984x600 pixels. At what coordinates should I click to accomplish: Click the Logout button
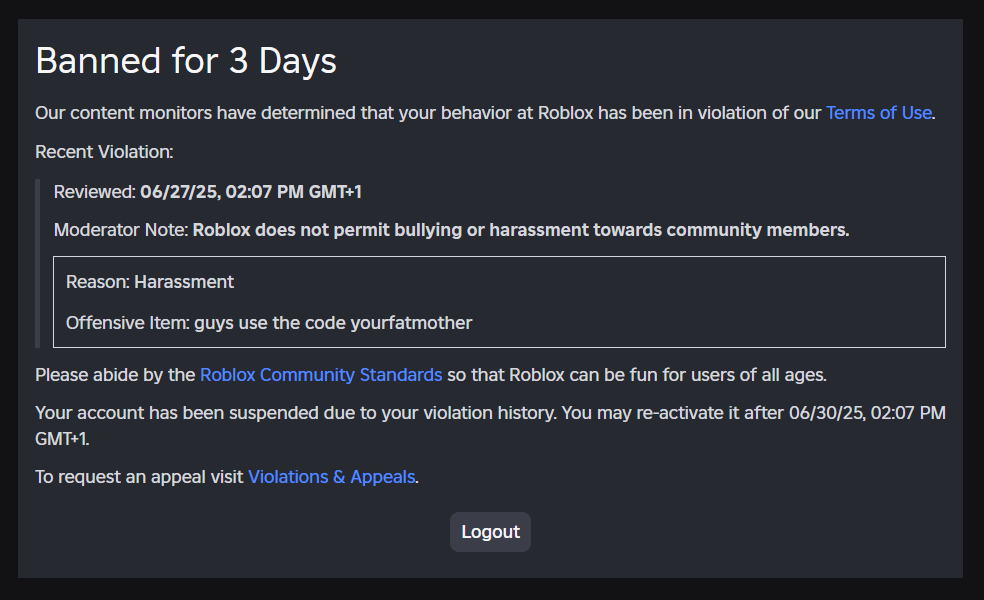(490, 532)
